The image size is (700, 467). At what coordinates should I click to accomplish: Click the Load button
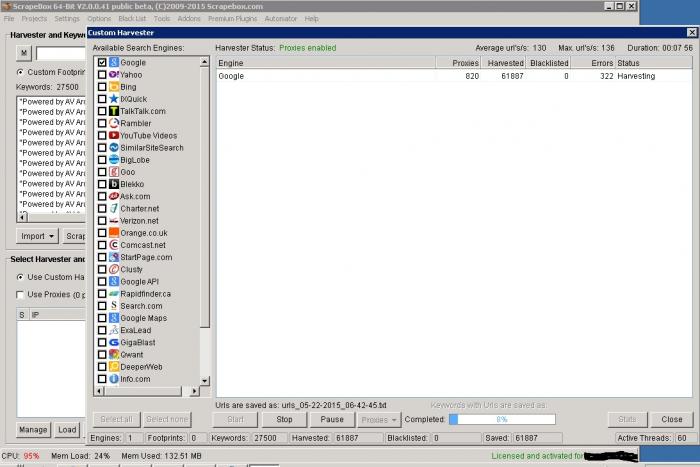(x=67, y=429)
